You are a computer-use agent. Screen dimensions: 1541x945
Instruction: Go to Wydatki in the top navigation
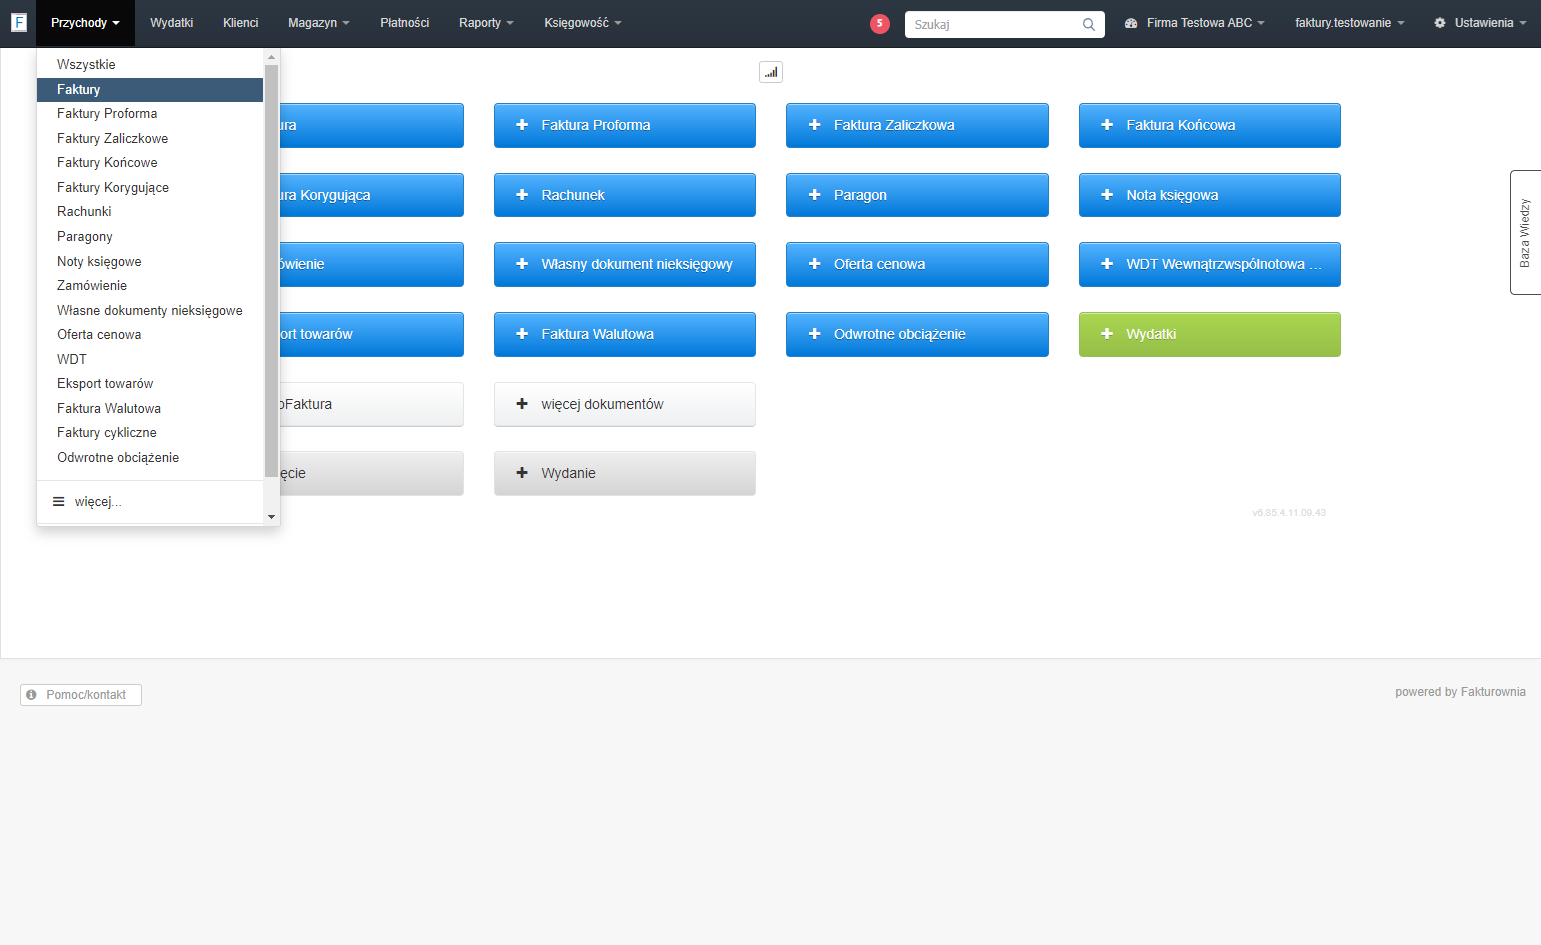172,23
